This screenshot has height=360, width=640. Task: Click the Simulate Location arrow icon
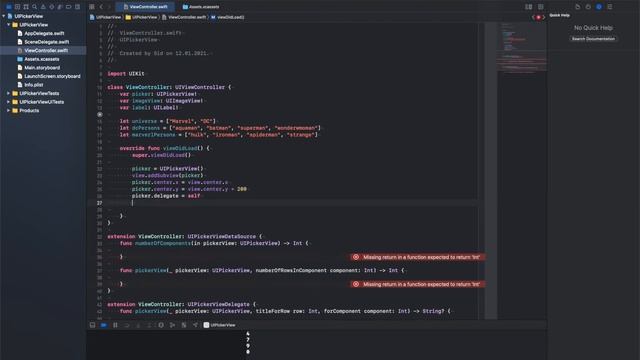[195, 325]
